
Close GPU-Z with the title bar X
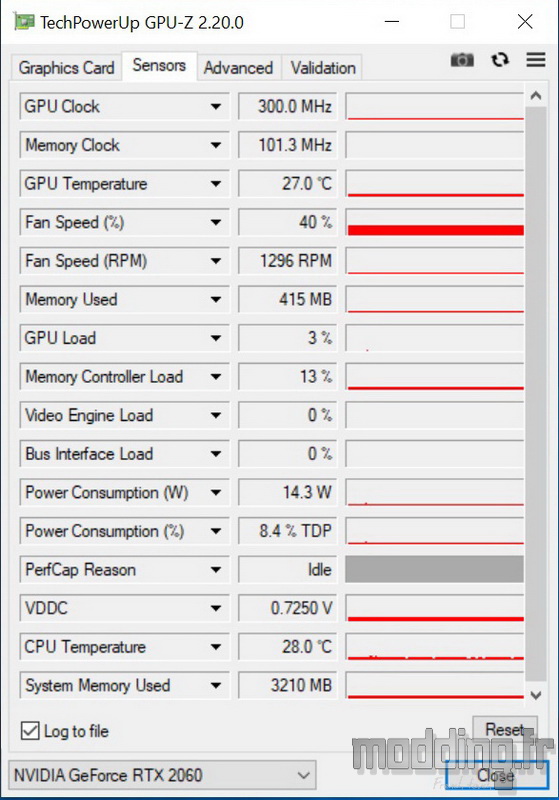tap(525, 21)
